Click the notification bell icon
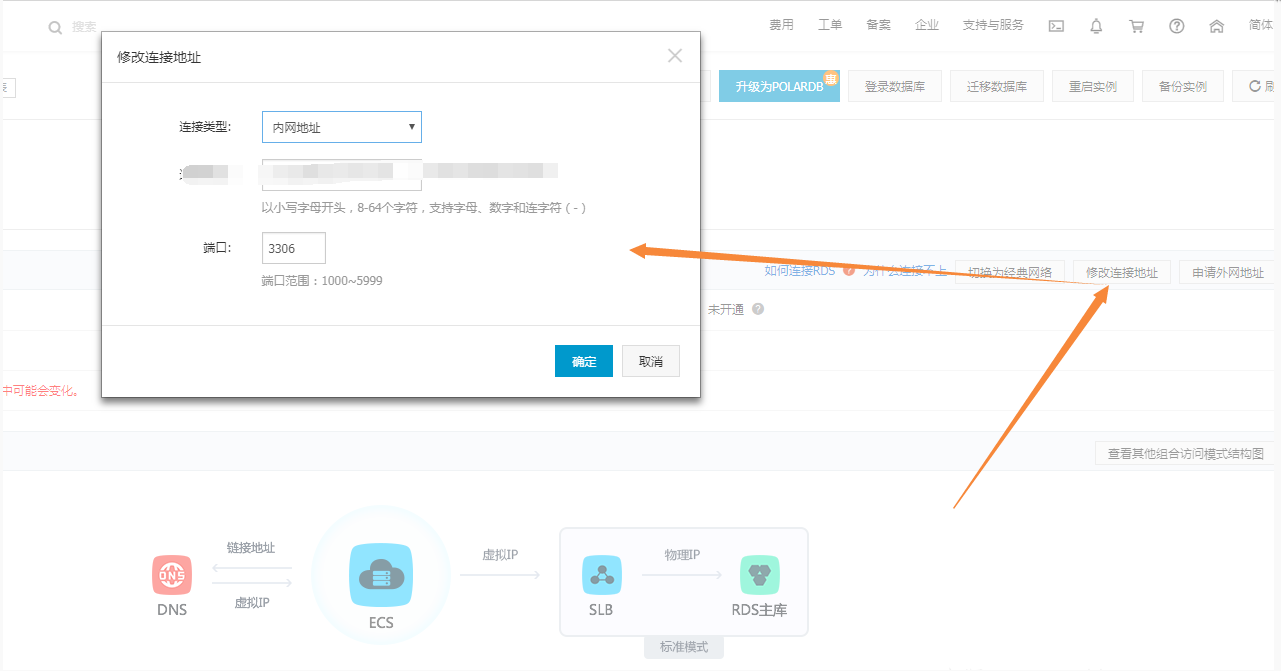The width and height of the screenshot is (1281, 671). [1096, 26]
